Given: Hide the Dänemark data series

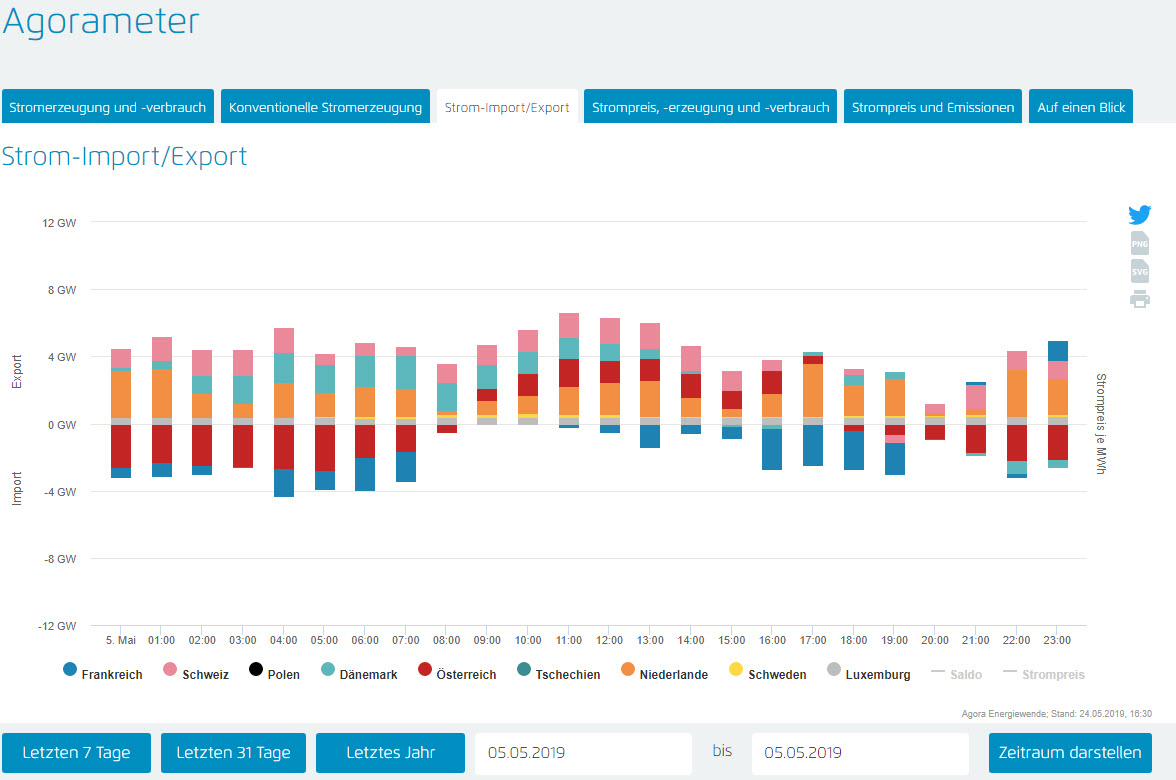Looking at the screenshot, I should (360, 674).
